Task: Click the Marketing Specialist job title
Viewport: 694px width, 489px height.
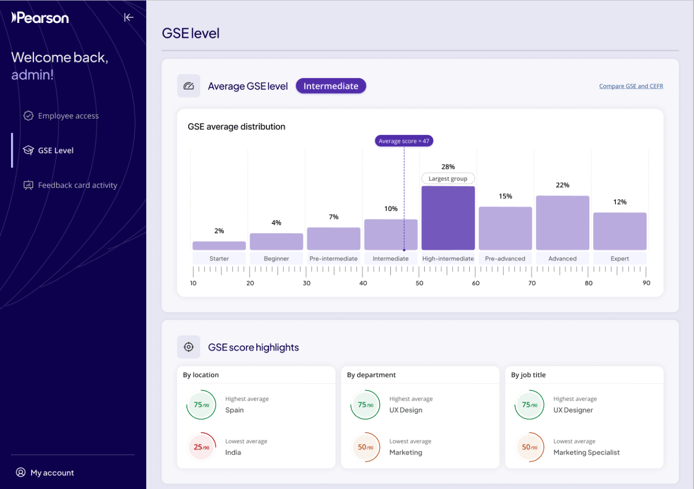Action: click(x=586, y=452)
